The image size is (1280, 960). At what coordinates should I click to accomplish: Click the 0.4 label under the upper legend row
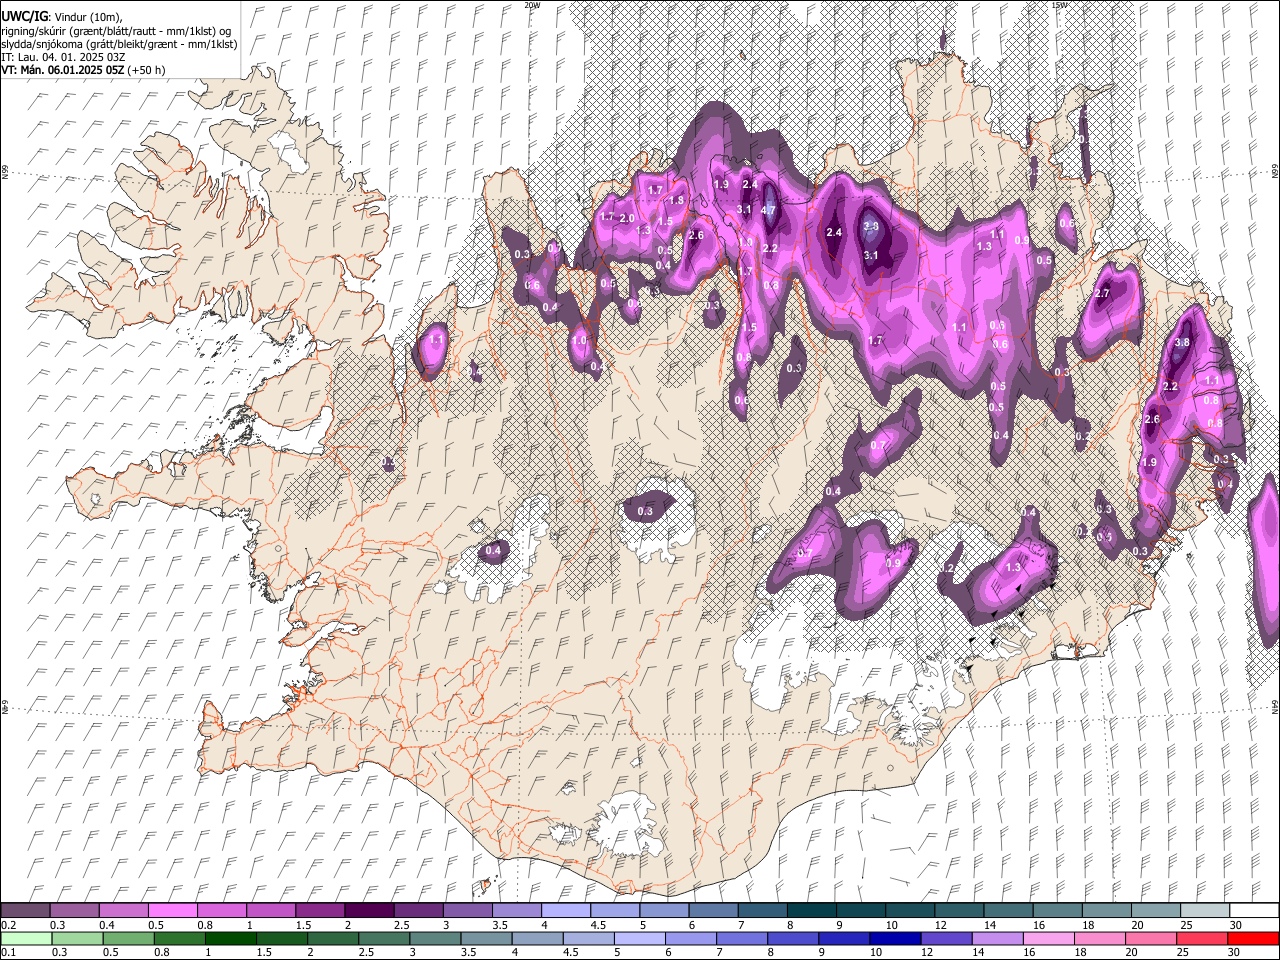pos(106,925)
